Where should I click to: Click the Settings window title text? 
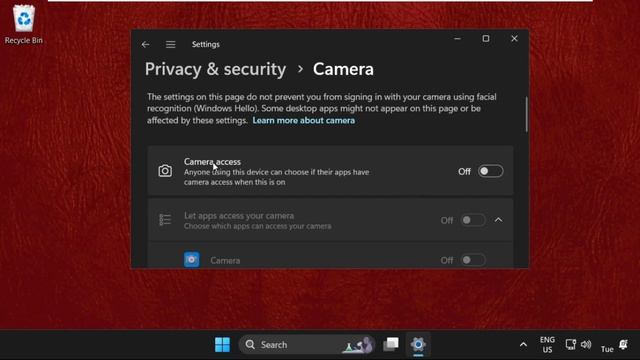(206, 44)
